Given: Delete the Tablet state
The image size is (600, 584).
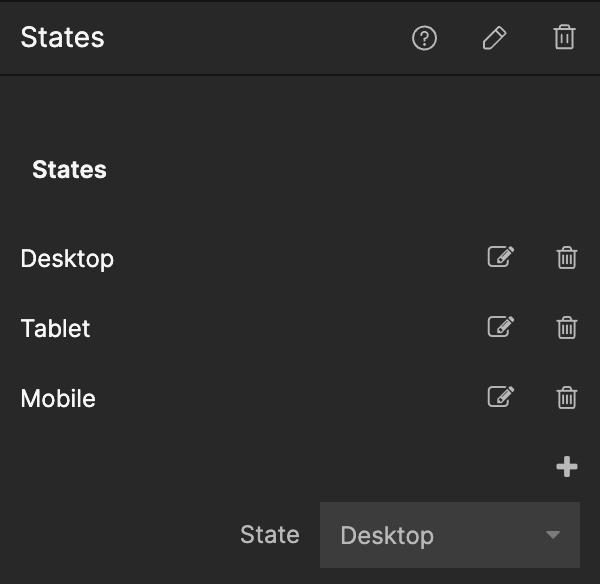Looking at the screenshot, I should [566, 328].
